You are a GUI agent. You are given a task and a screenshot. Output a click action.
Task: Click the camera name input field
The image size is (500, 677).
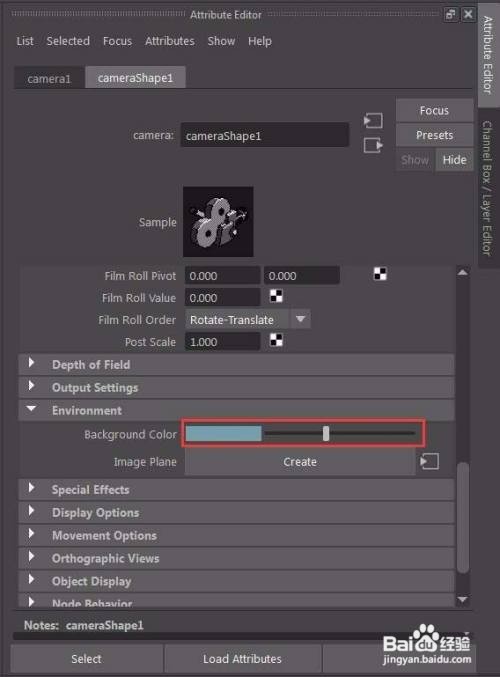[x=265, y=136]
